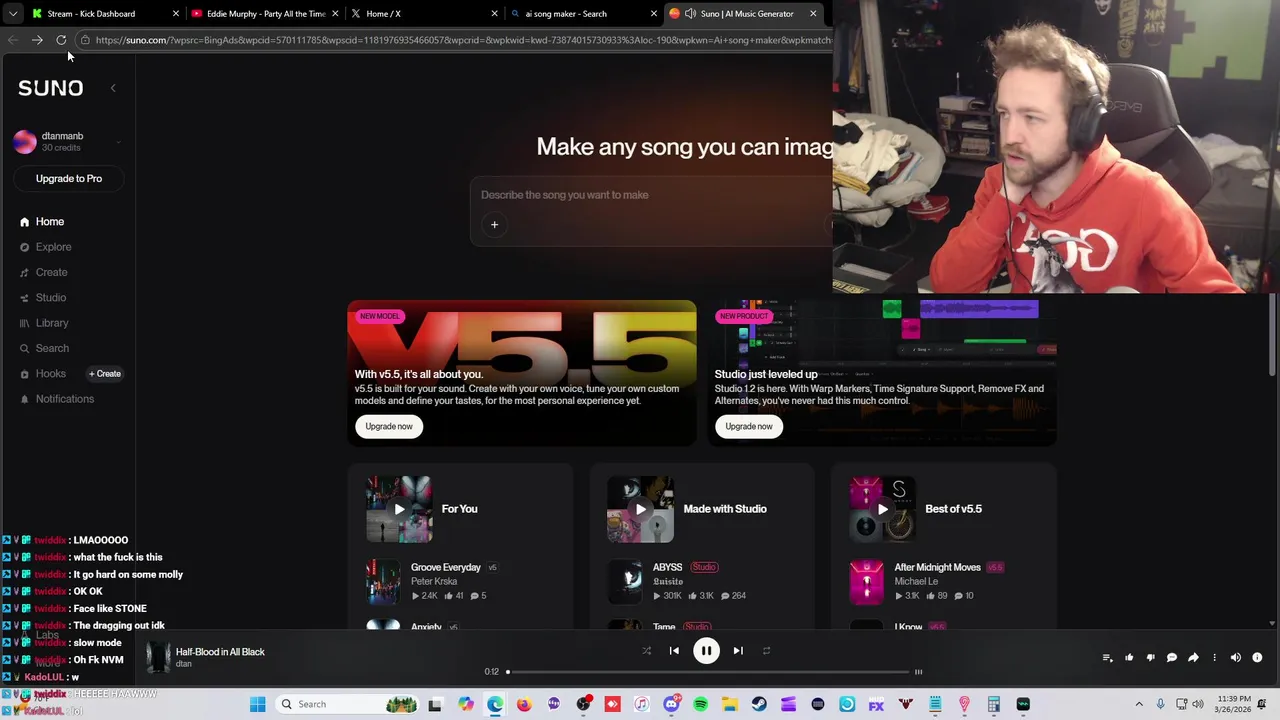1280x720 pixels.
Task: Play the For You playlist
Action: (399, 509)
